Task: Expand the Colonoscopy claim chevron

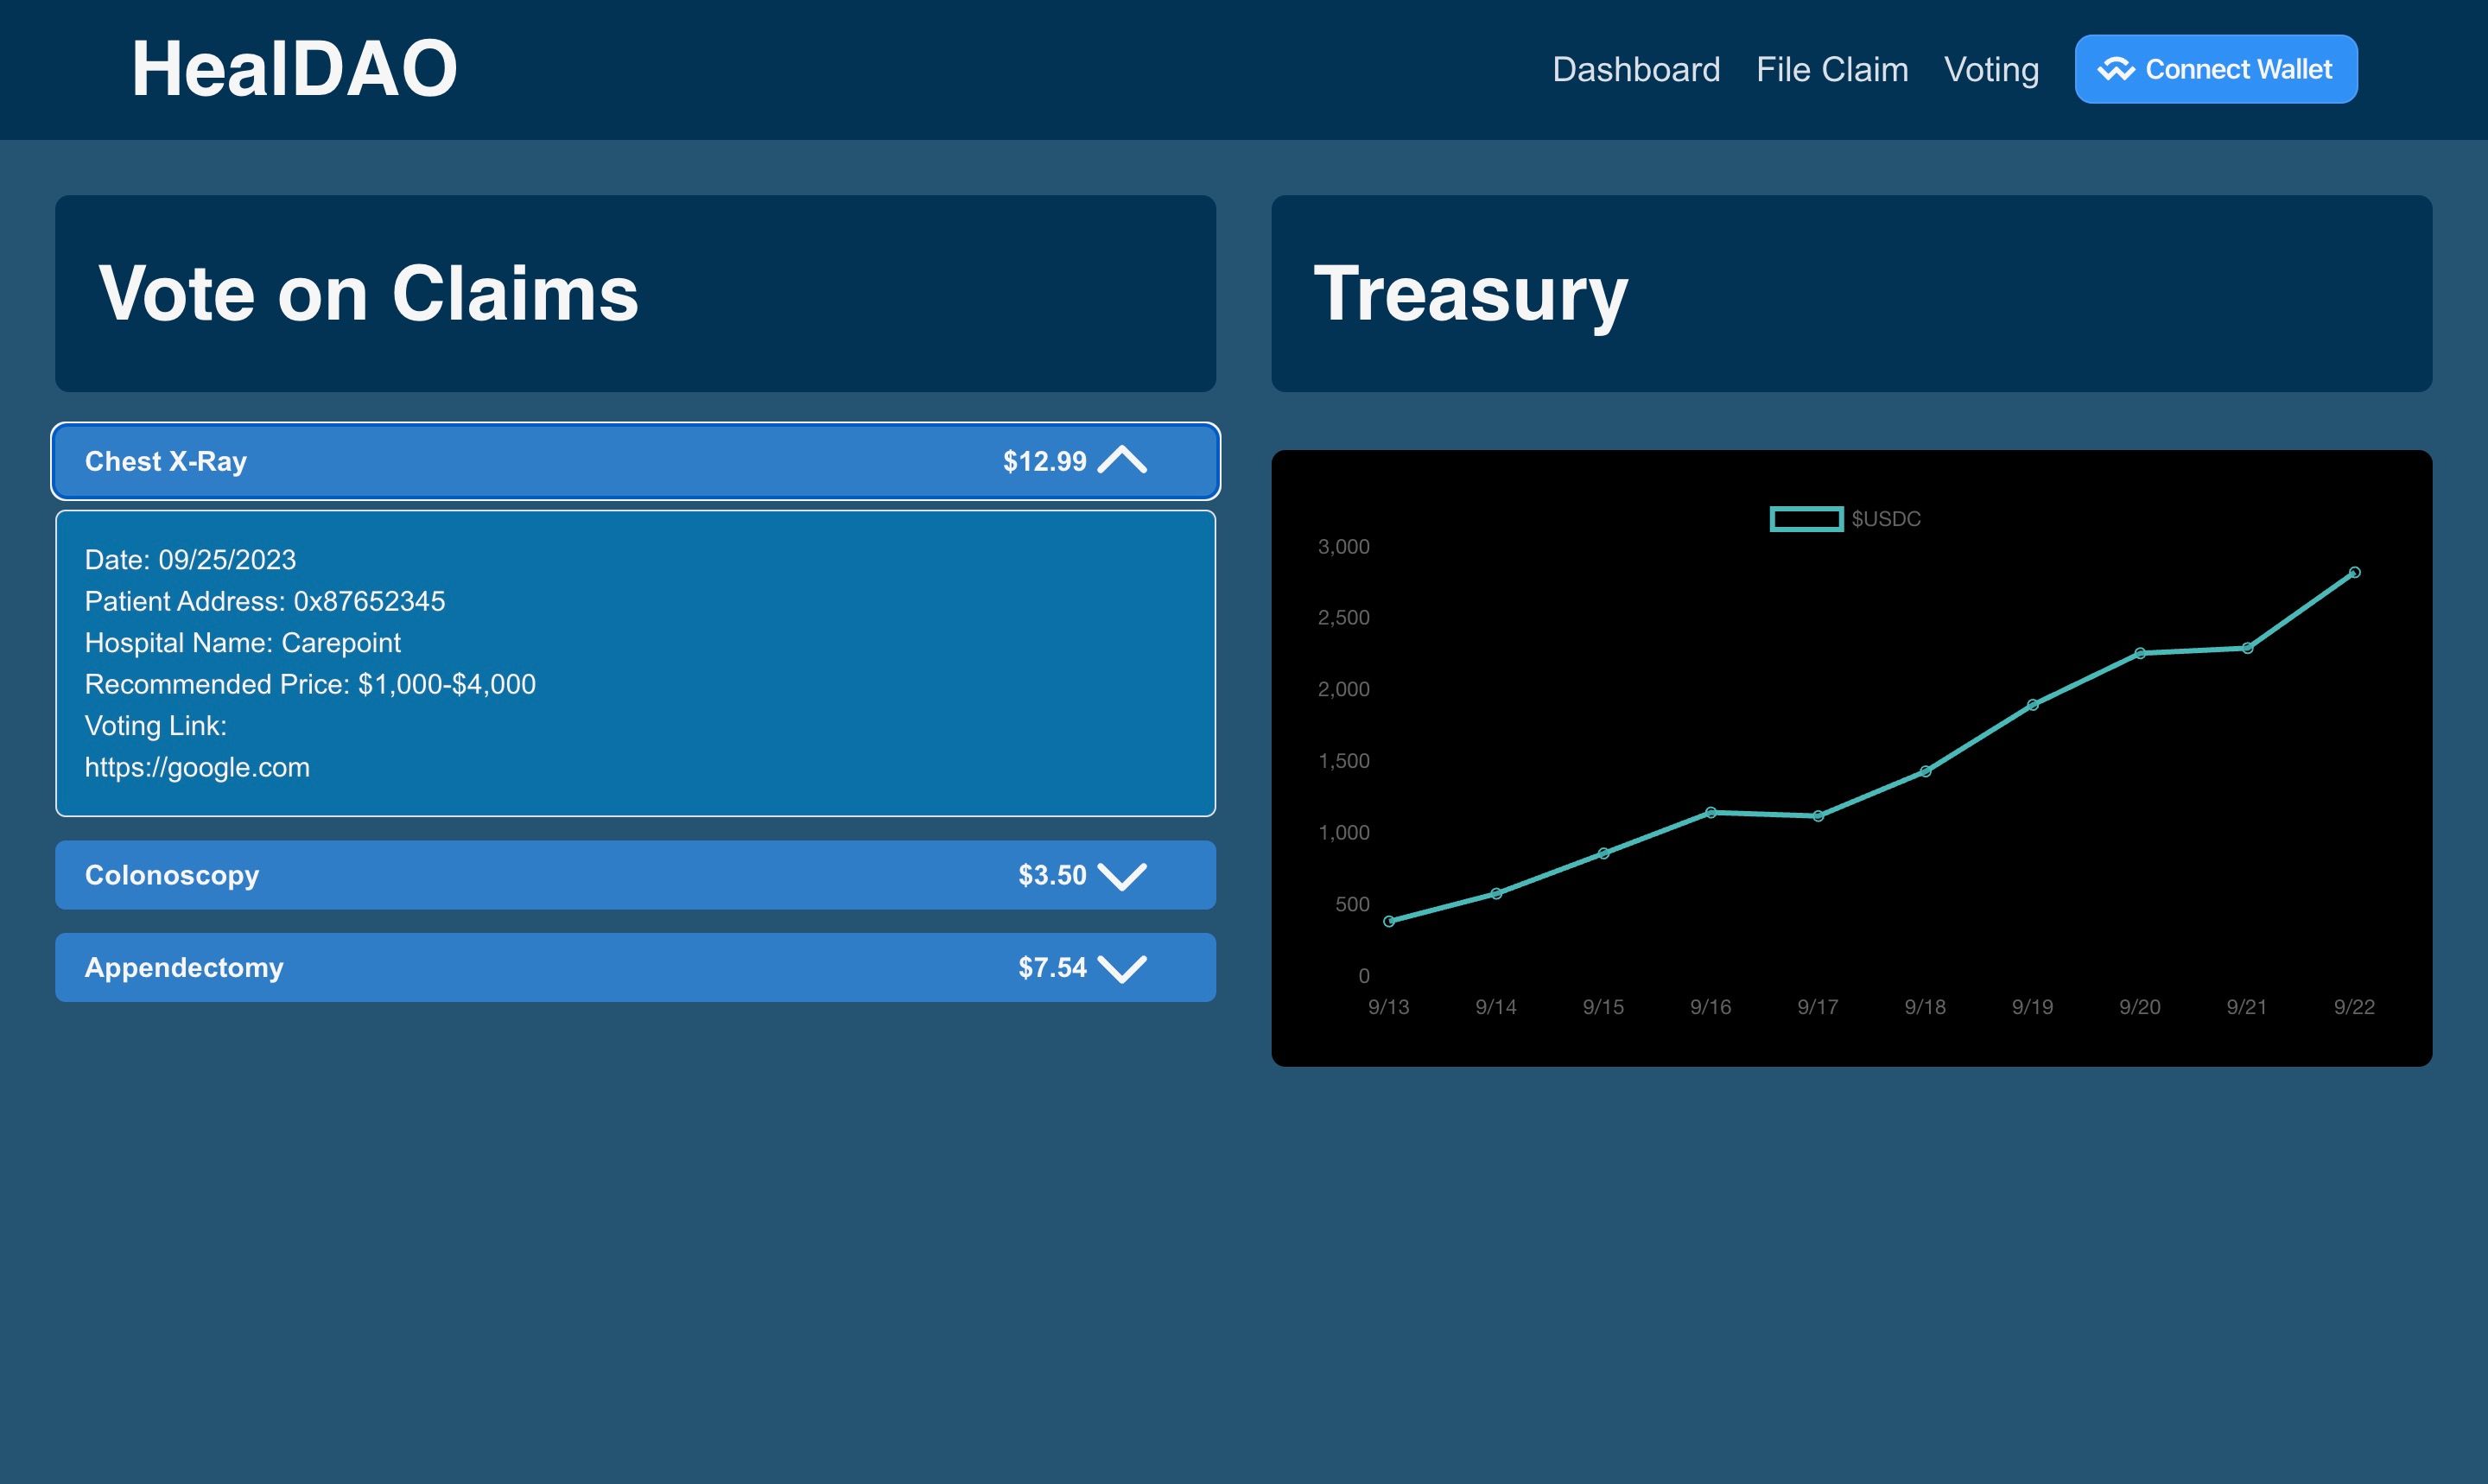Action: tap(1122, 876)
